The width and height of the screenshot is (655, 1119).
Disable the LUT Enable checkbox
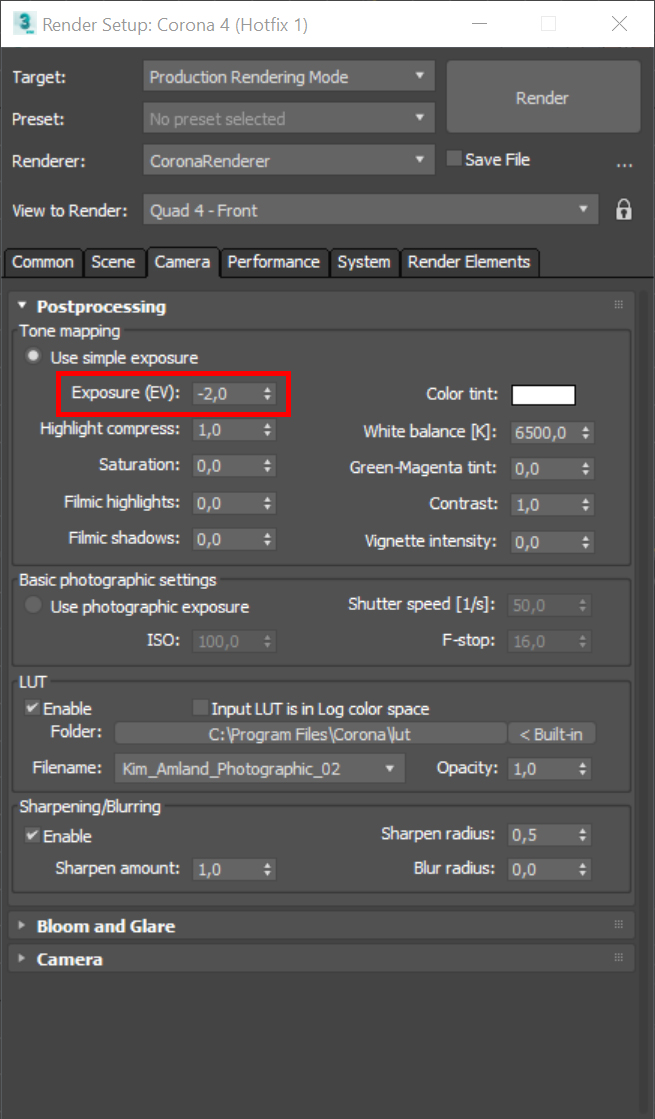32,708
